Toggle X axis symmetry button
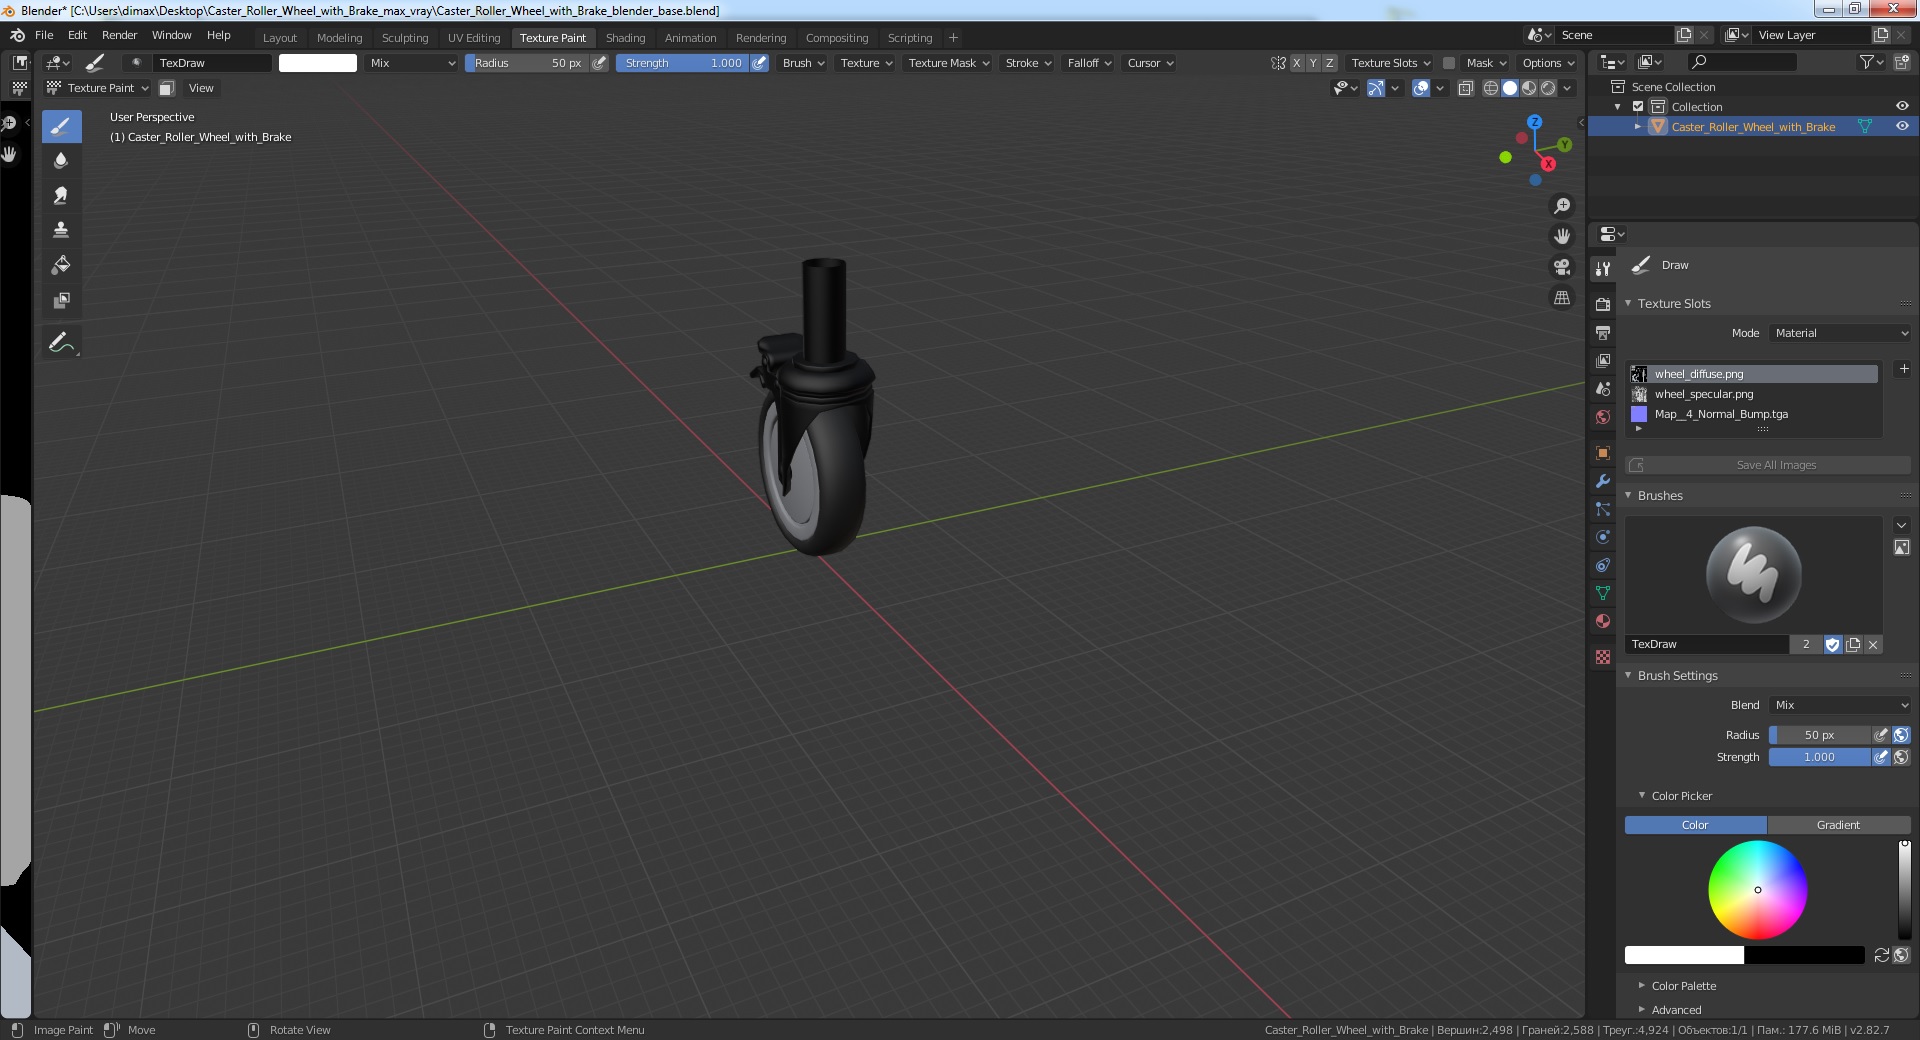This screenshot has height=1040, width=1920. [1297, 63]
